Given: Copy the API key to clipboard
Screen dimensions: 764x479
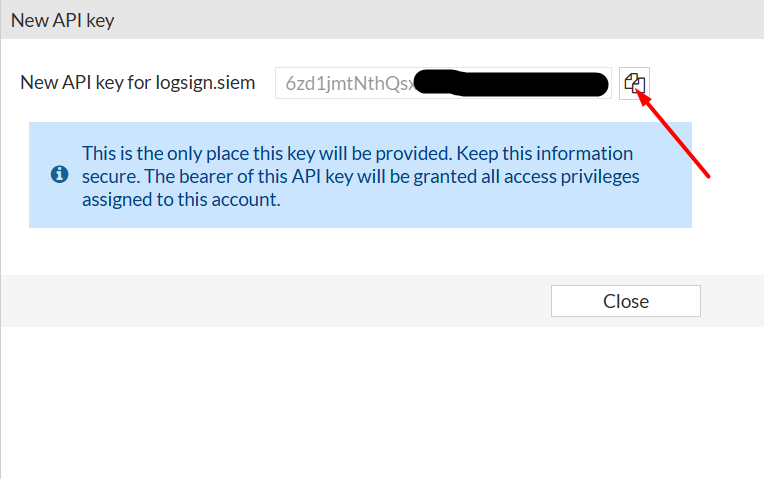Looking at the screenshot, I should click(x=634, y=83).
